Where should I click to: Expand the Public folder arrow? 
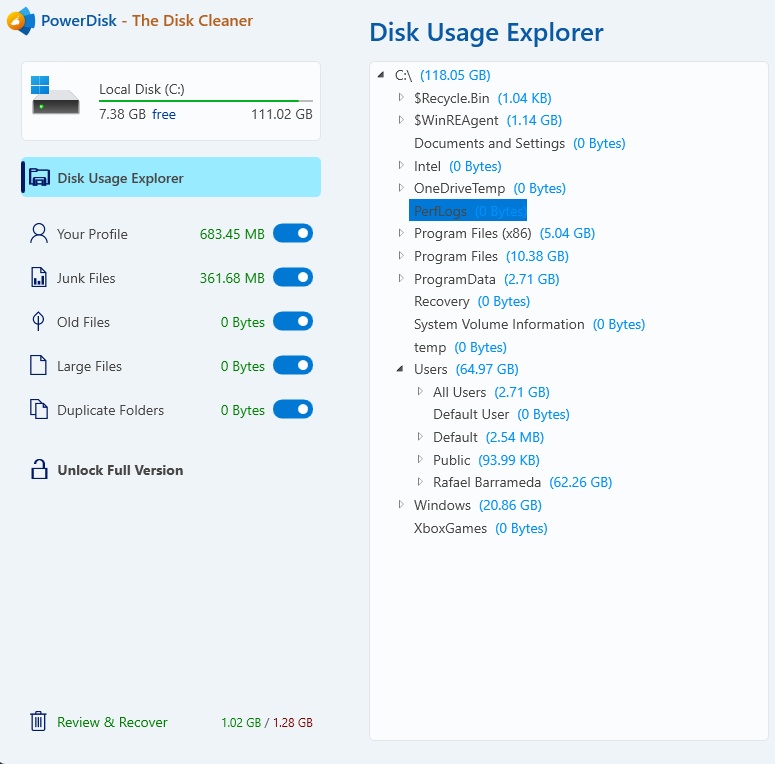(420, 459)
